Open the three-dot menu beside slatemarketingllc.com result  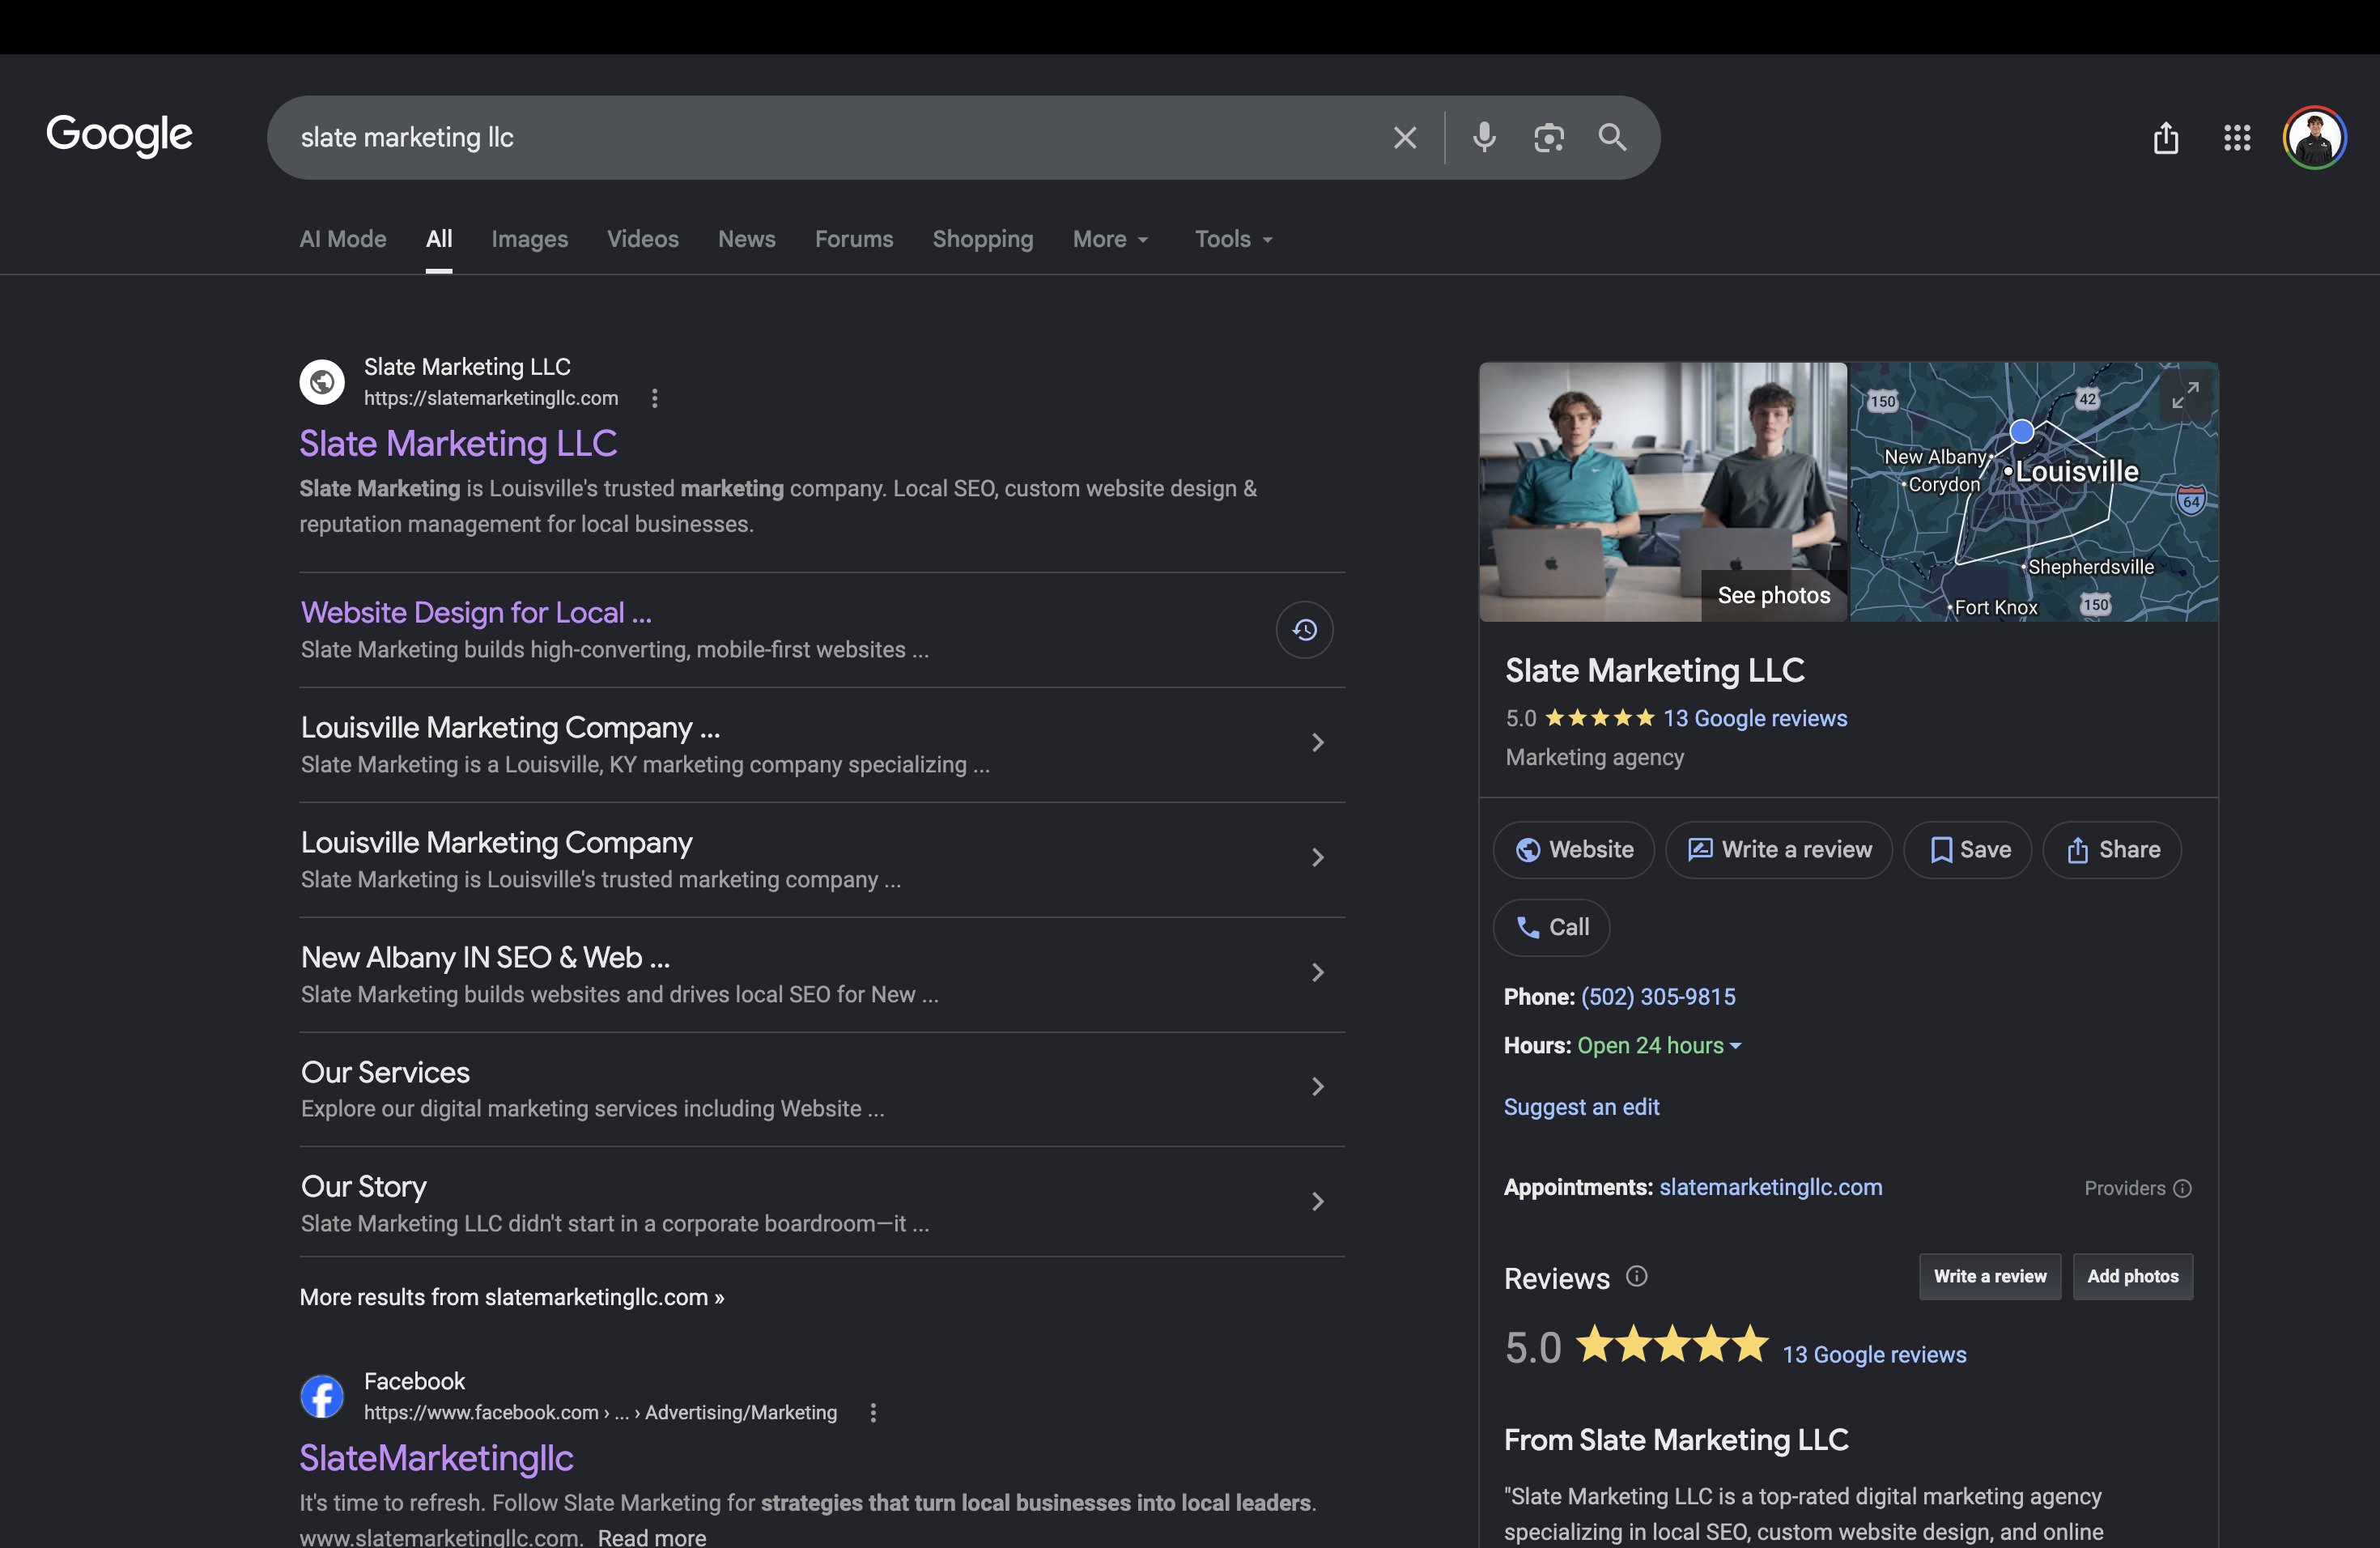[x=655, y=398]
